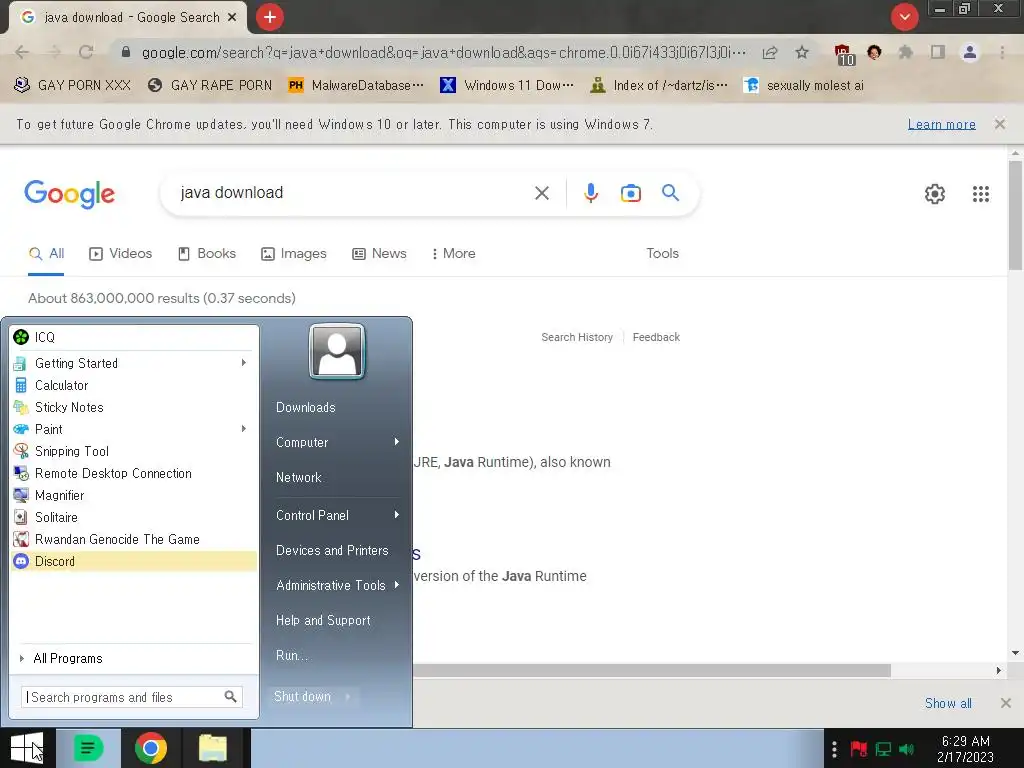Switch to the Videos results tab
The image size is (1024, 768).
[x=121, y=253]
